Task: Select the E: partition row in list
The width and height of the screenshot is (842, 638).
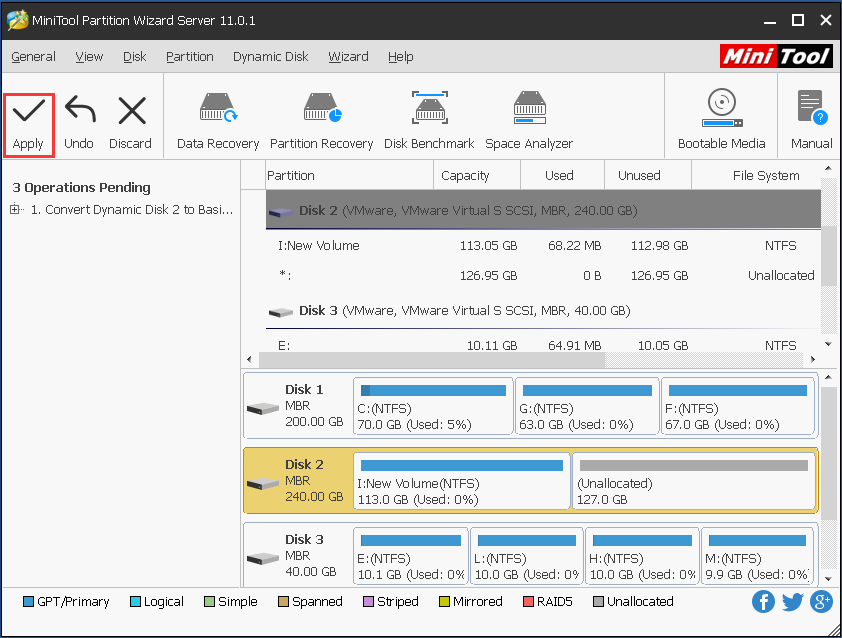Action: pos(543,345)
